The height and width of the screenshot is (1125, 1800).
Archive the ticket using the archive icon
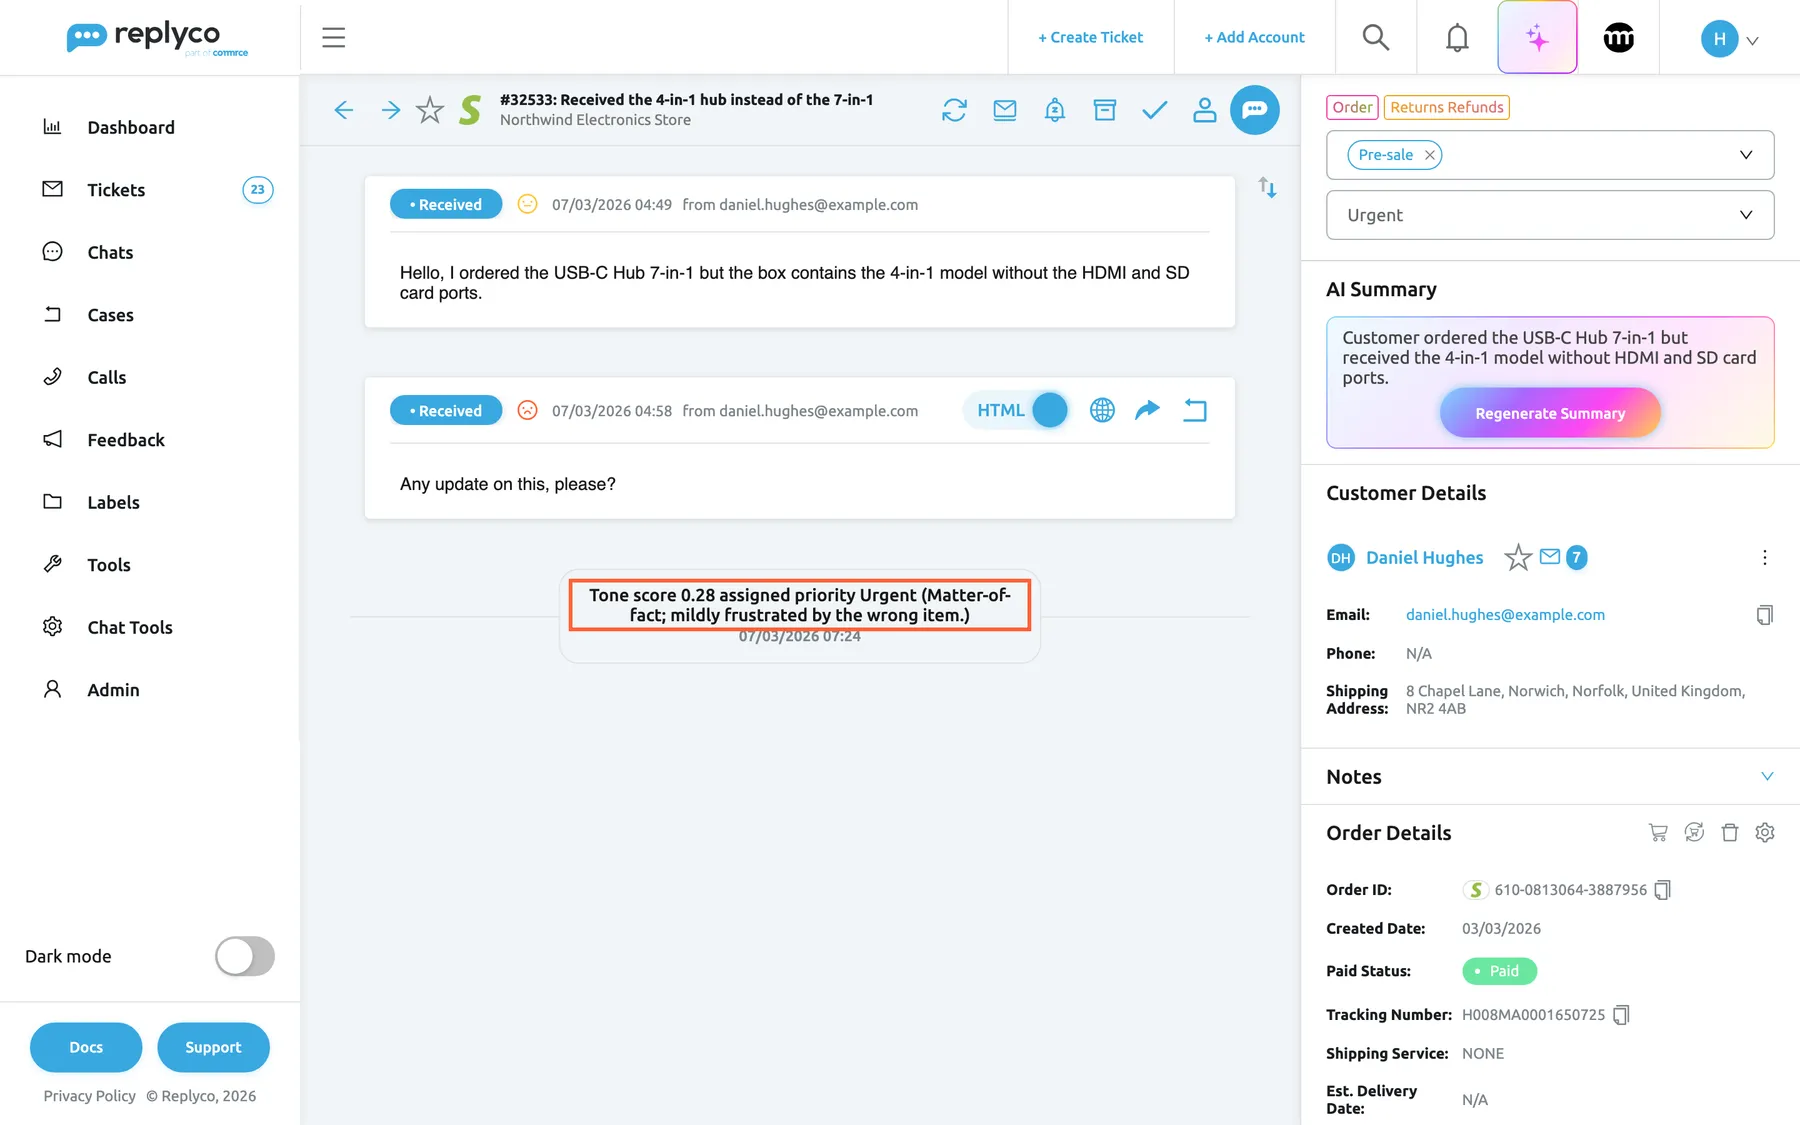[x=1104, y=110]
